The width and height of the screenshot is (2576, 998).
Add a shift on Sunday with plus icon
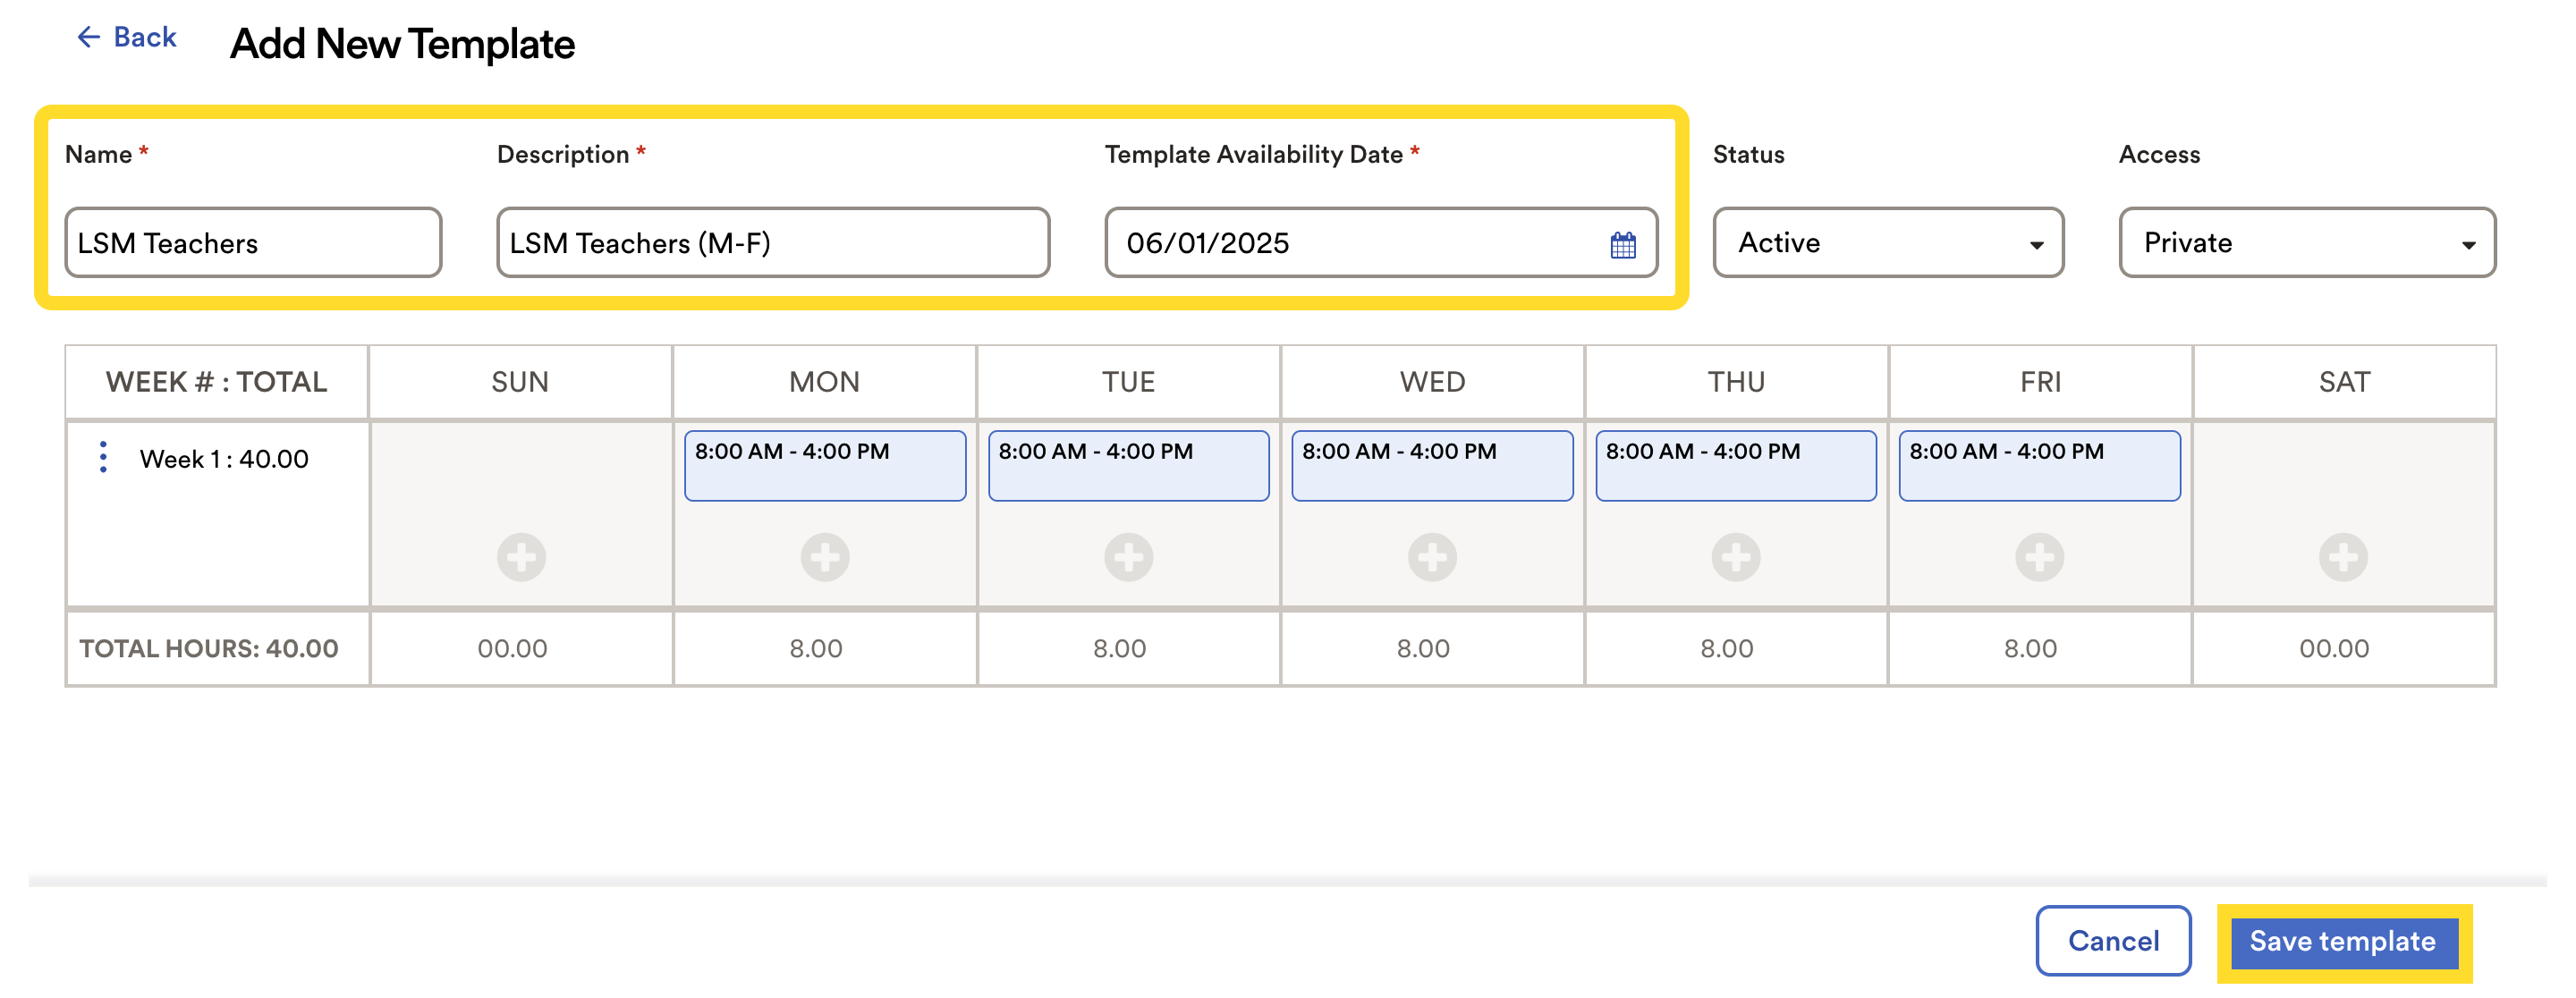pyautogui.click(x=521, y=557)
